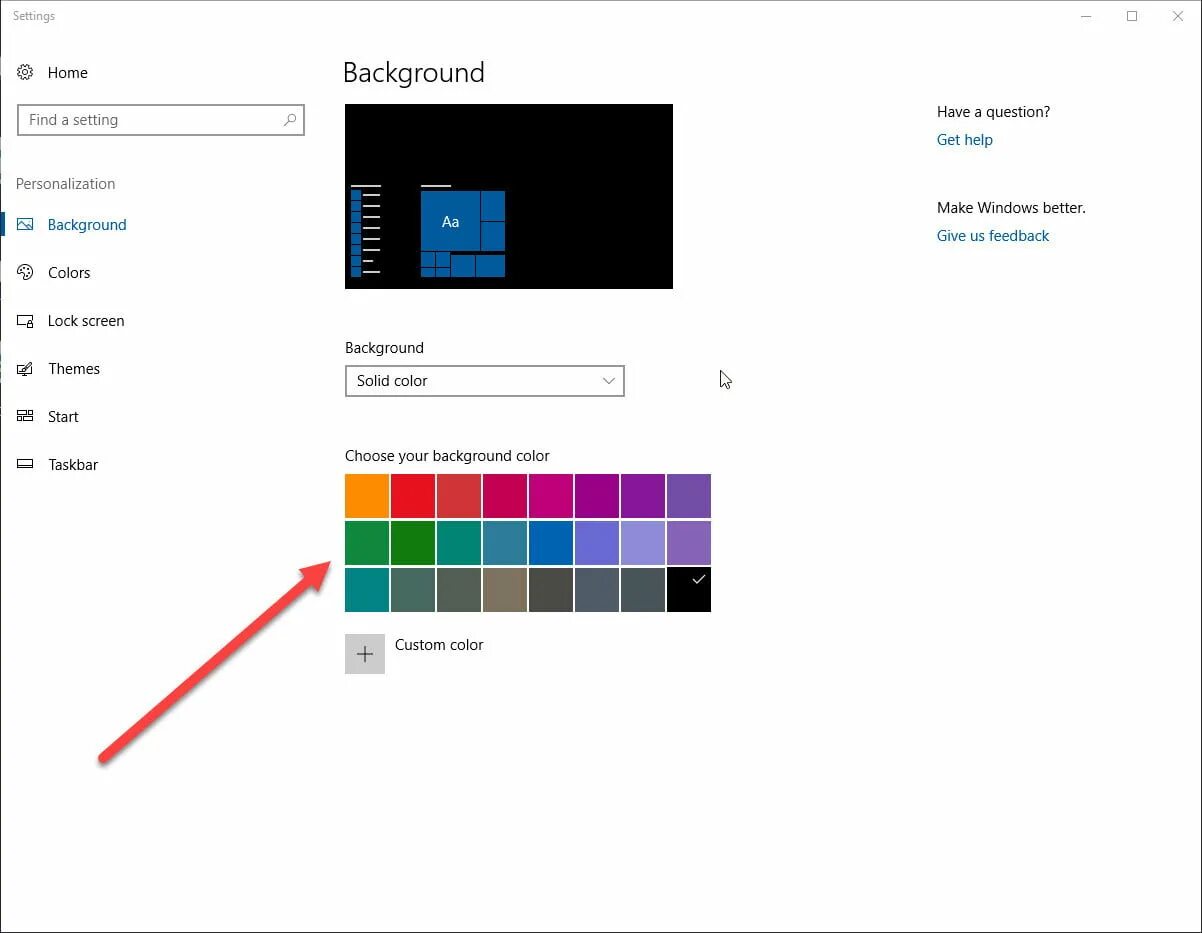Viewport: 1202px width, 933px height.
Task: Open the Solid color background dropdown
Action: (485, 381)
